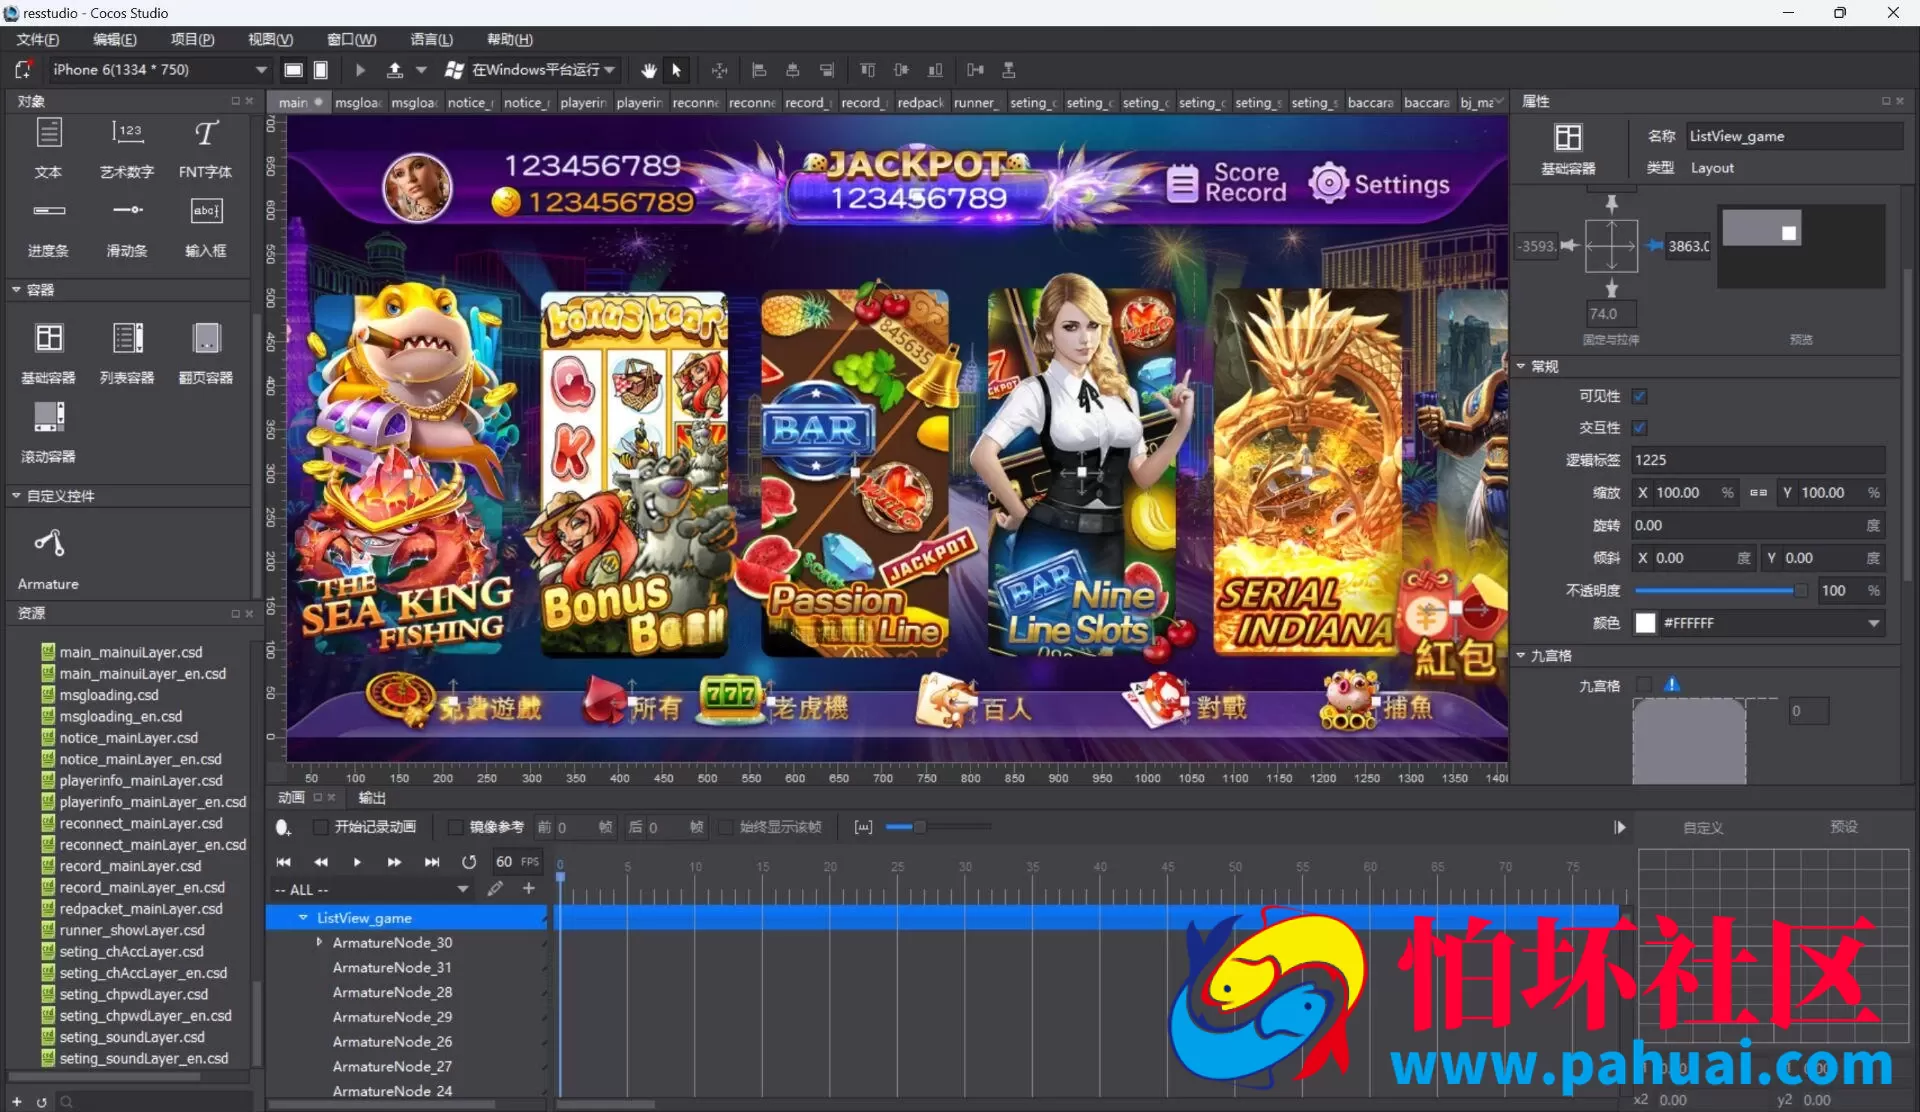
Task: Select the arrow selection tool
Action: 677,70
